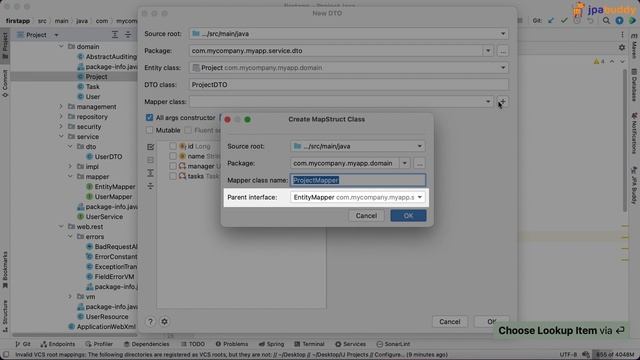Open the Spring tool window tab
This screenshot has height=360, width=640.
[271, 344]
